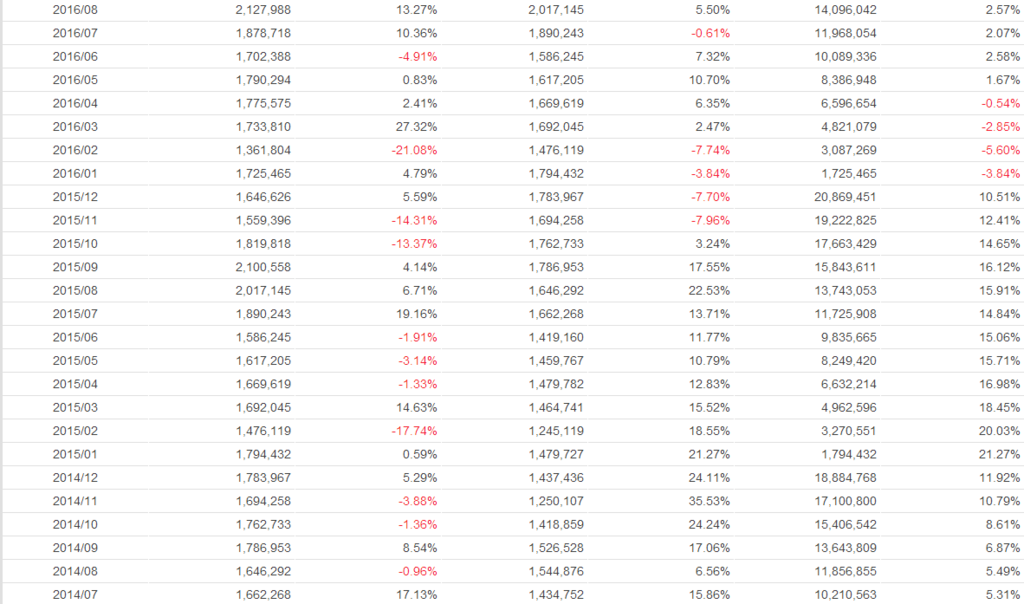
Task: Click the 2014/10 date cell
Action: click(75, 525)
